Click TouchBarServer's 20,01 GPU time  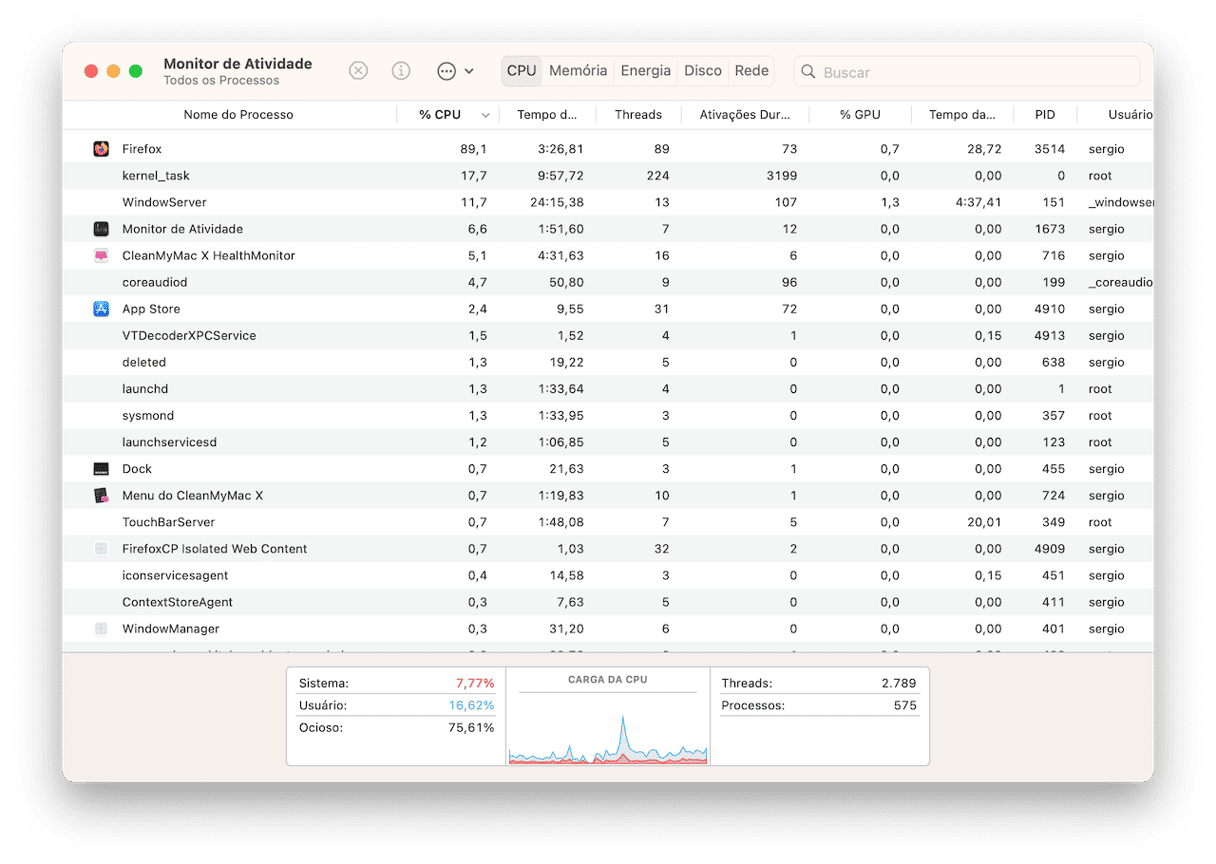click(984, 523)
